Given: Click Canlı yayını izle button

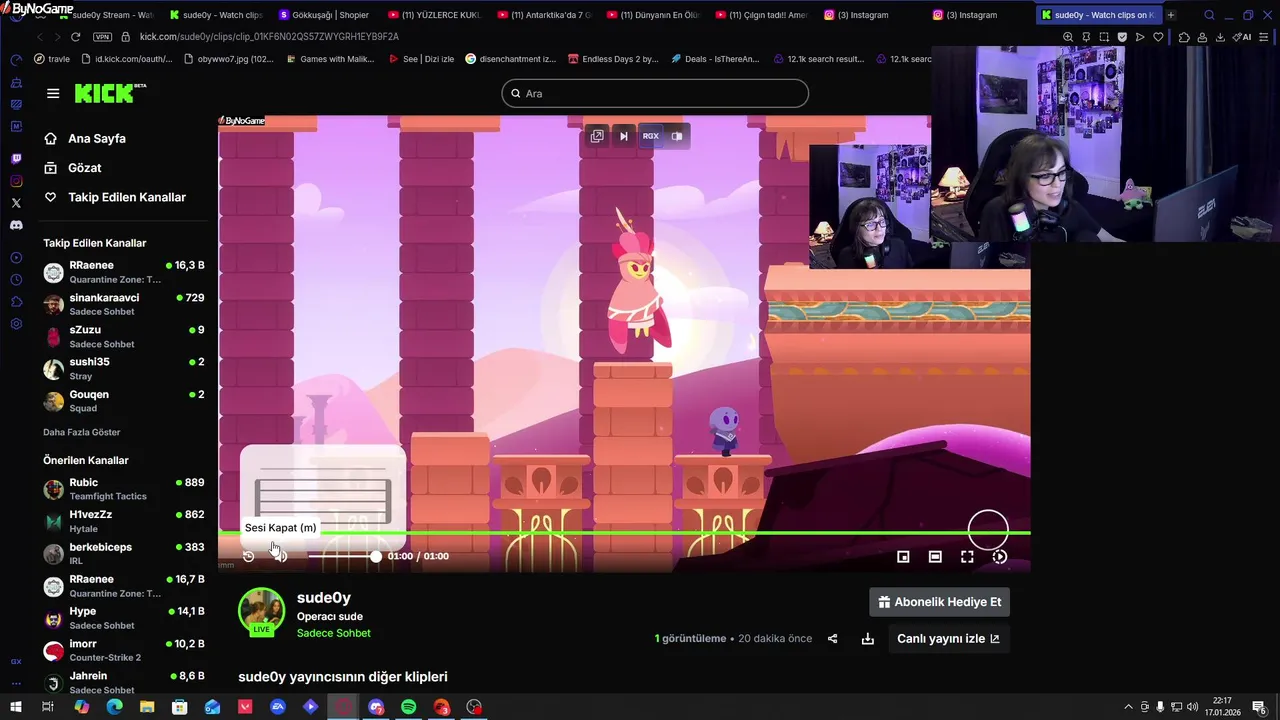Looking at the screenshot, I should pyautogui.click(x=948, y=639).
